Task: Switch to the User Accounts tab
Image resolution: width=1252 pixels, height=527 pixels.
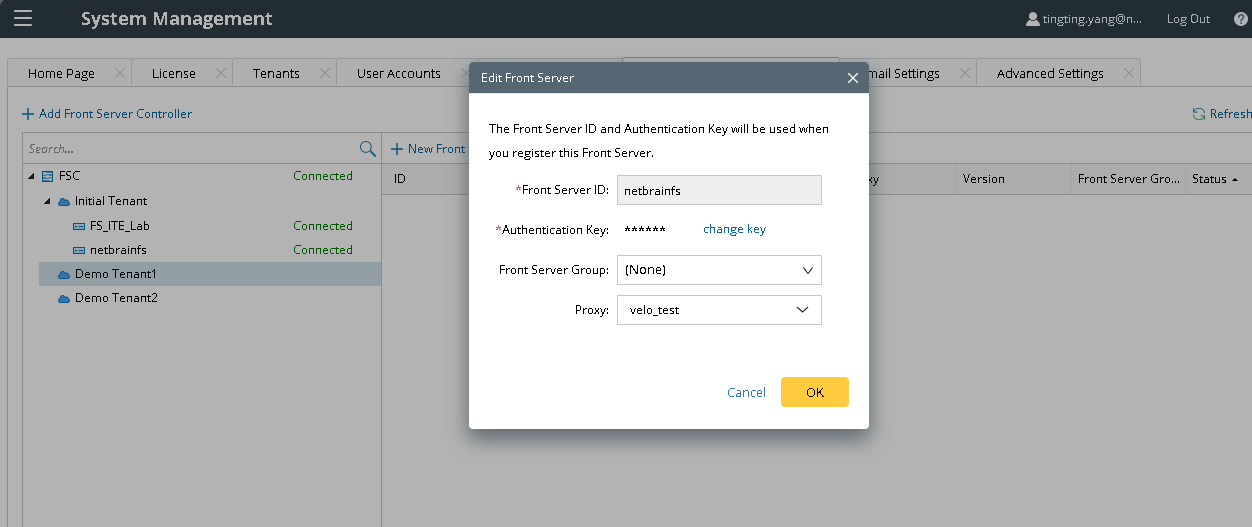Action: [x=398, y=73]
